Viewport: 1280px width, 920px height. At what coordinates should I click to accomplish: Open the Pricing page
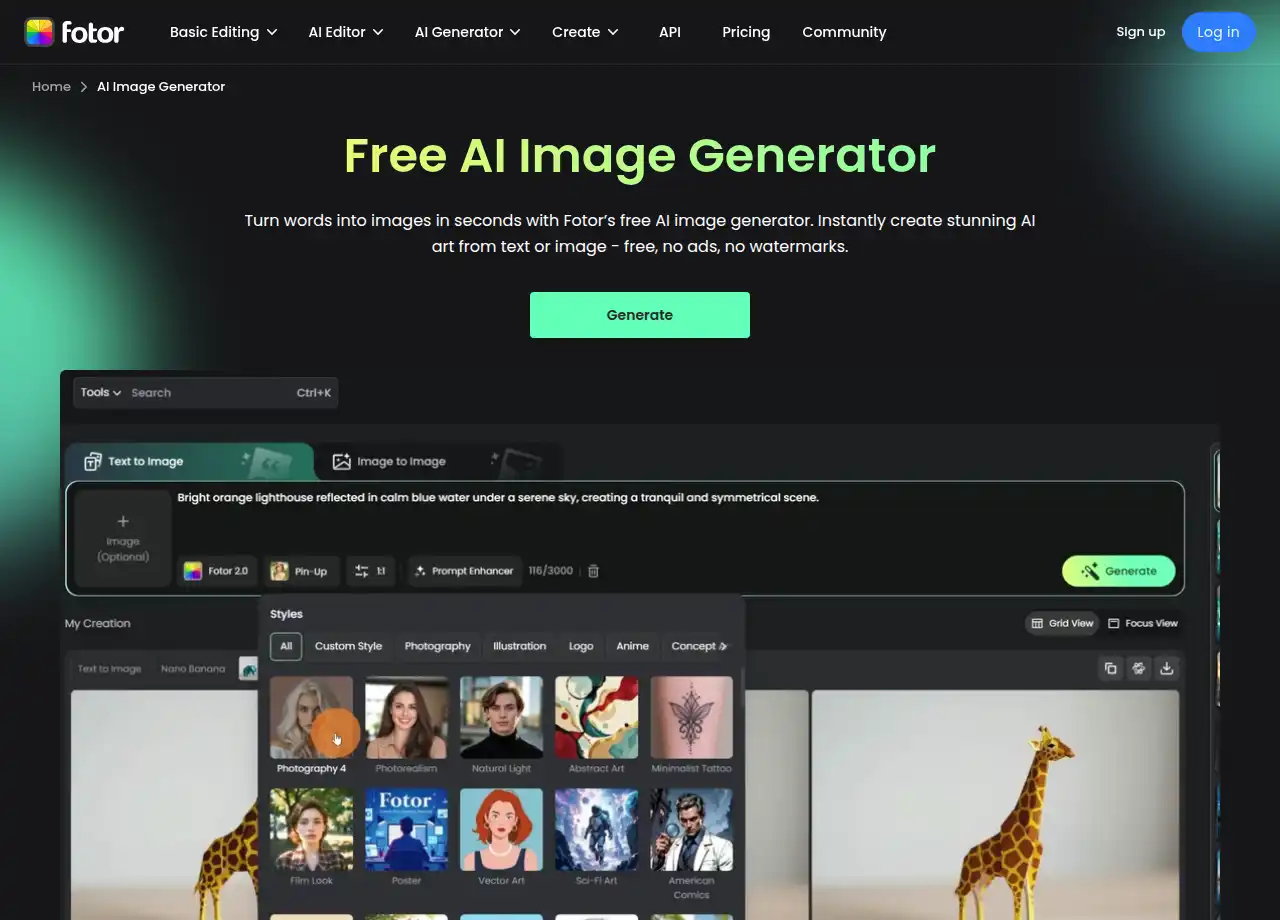746,32
